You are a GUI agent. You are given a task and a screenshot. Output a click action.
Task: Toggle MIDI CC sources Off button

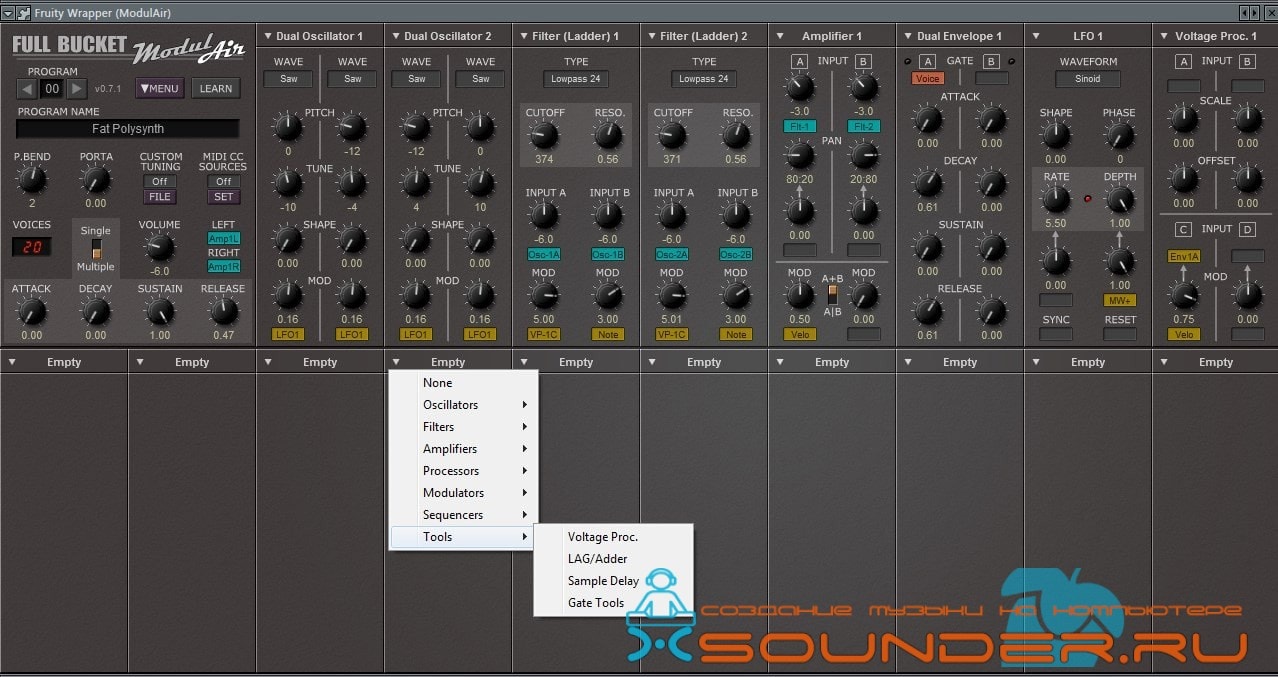pyautogui.click(x=224, y=182)
